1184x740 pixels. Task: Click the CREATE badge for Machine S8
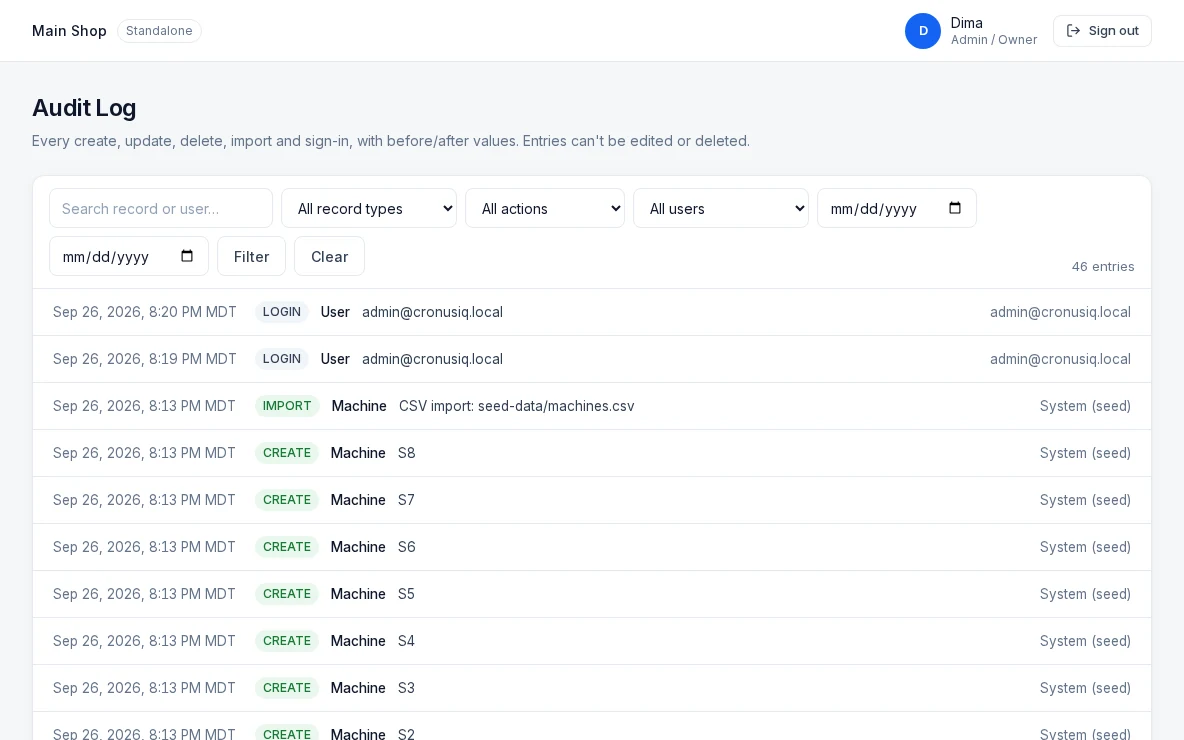click(x=287, y=452)
